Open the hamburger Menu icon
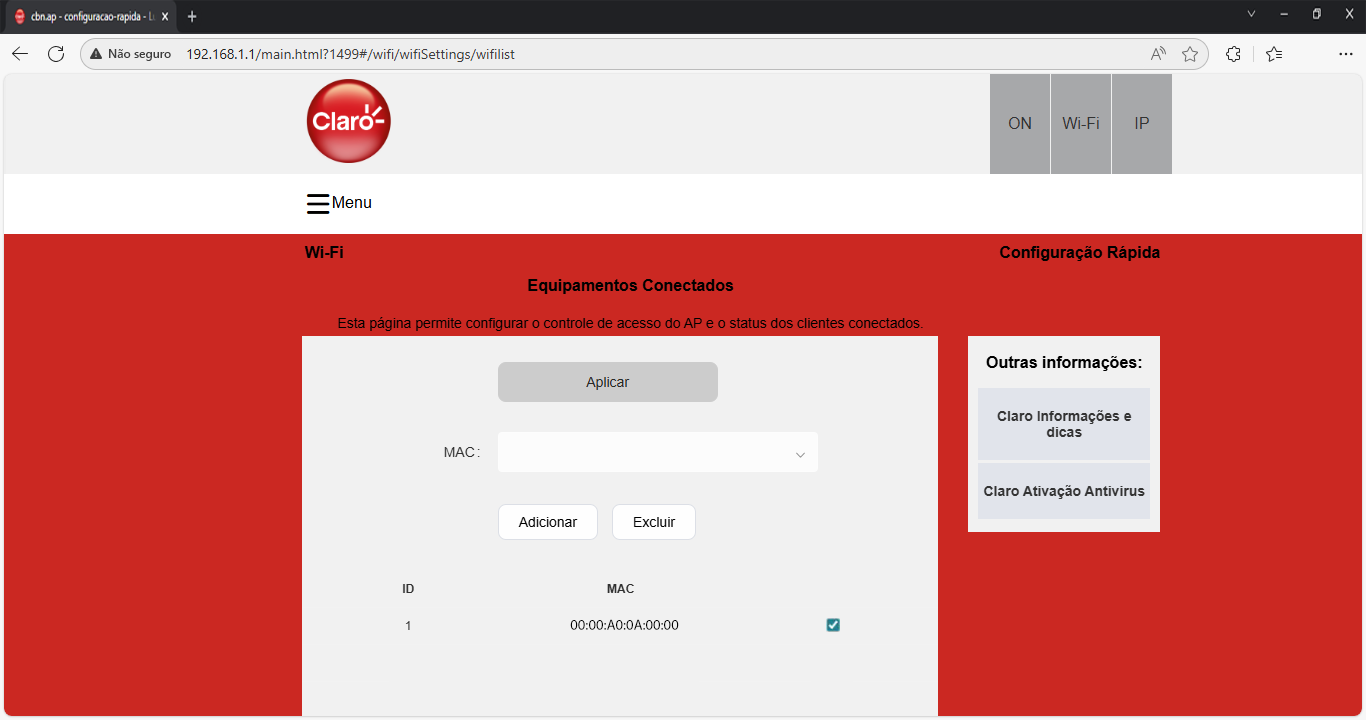Viewport: 1366px width, 720px height. 318,204
